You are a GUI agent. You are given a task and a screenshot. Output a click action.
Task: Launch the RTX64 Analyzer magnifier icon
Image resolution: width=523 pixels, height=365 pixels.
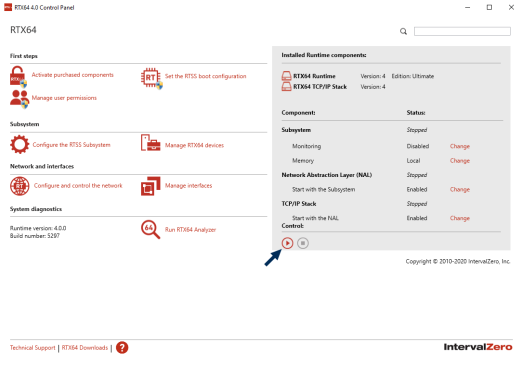[x=150, y=230]
